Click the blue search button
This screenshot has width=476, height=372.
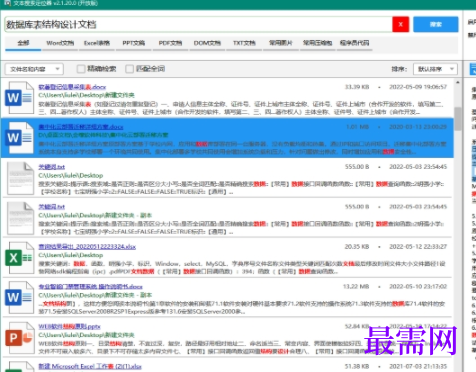point(436,24)
